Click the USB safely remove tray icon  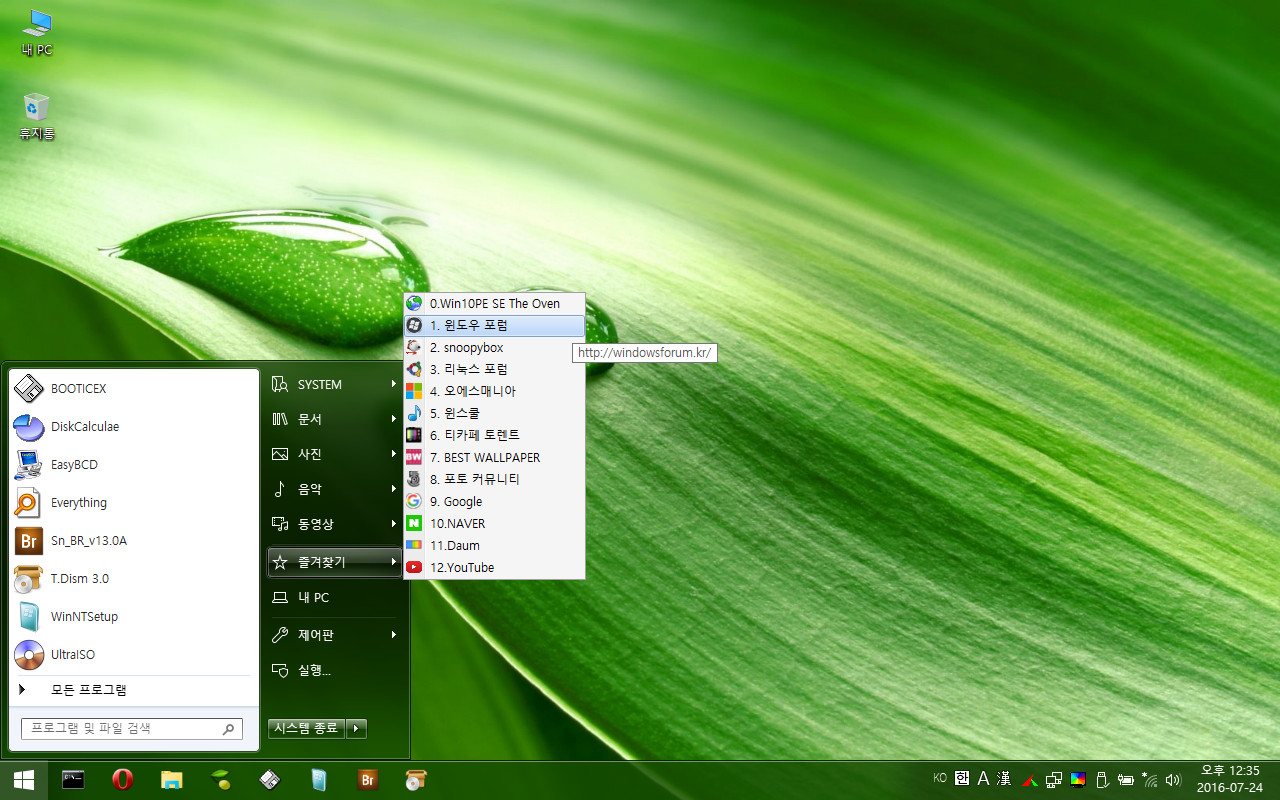click(1102, 780)
